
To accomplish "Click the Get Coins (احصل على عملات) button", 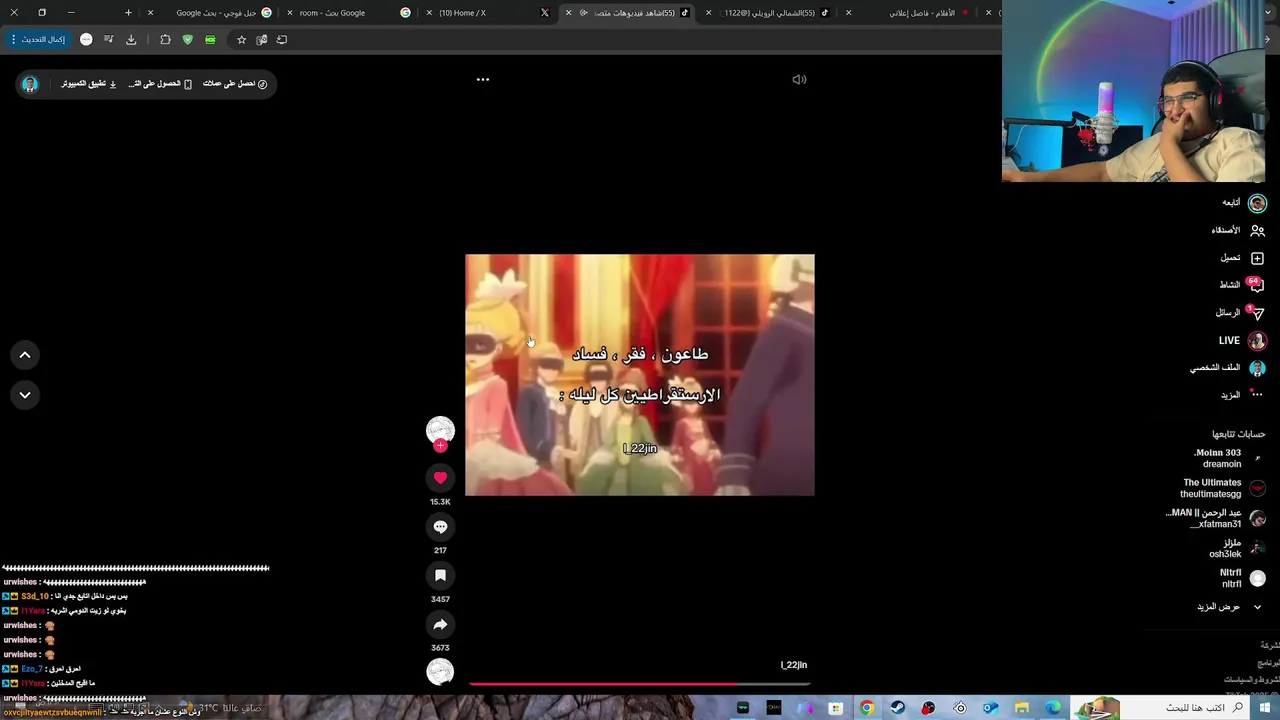I will point(235,84).
